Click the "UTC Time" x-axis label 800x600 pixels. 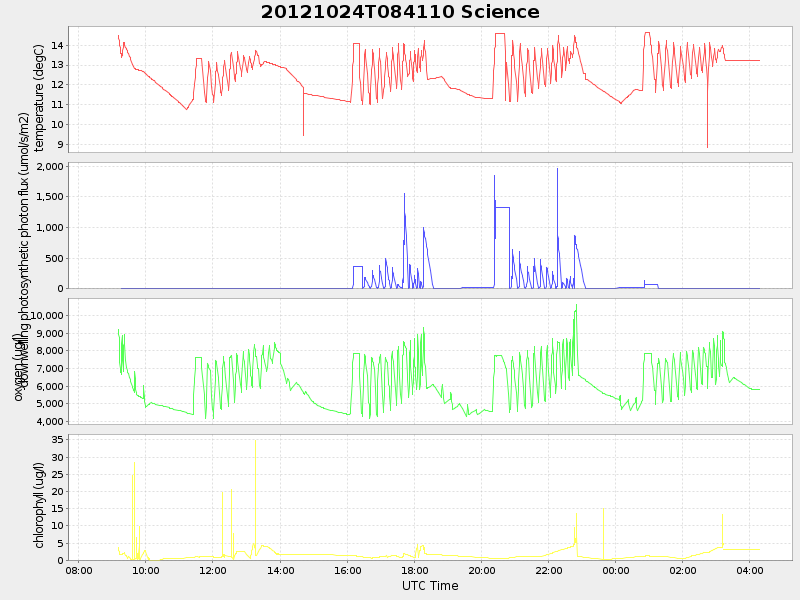(430, 586)
